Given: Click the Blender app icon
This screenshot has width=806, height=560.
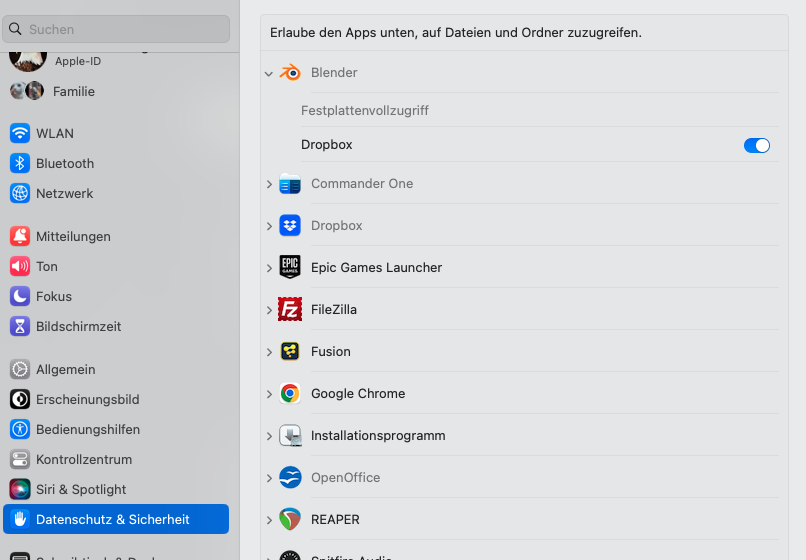Looking at the screenshot, I should click(x=290, y=73).
